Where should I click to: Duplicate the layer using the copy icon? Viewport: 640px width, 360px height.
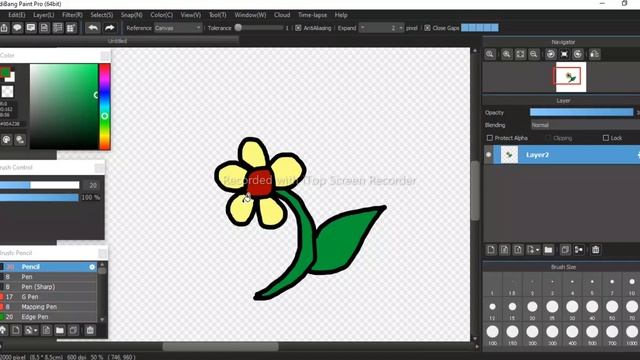pos(565,249)
